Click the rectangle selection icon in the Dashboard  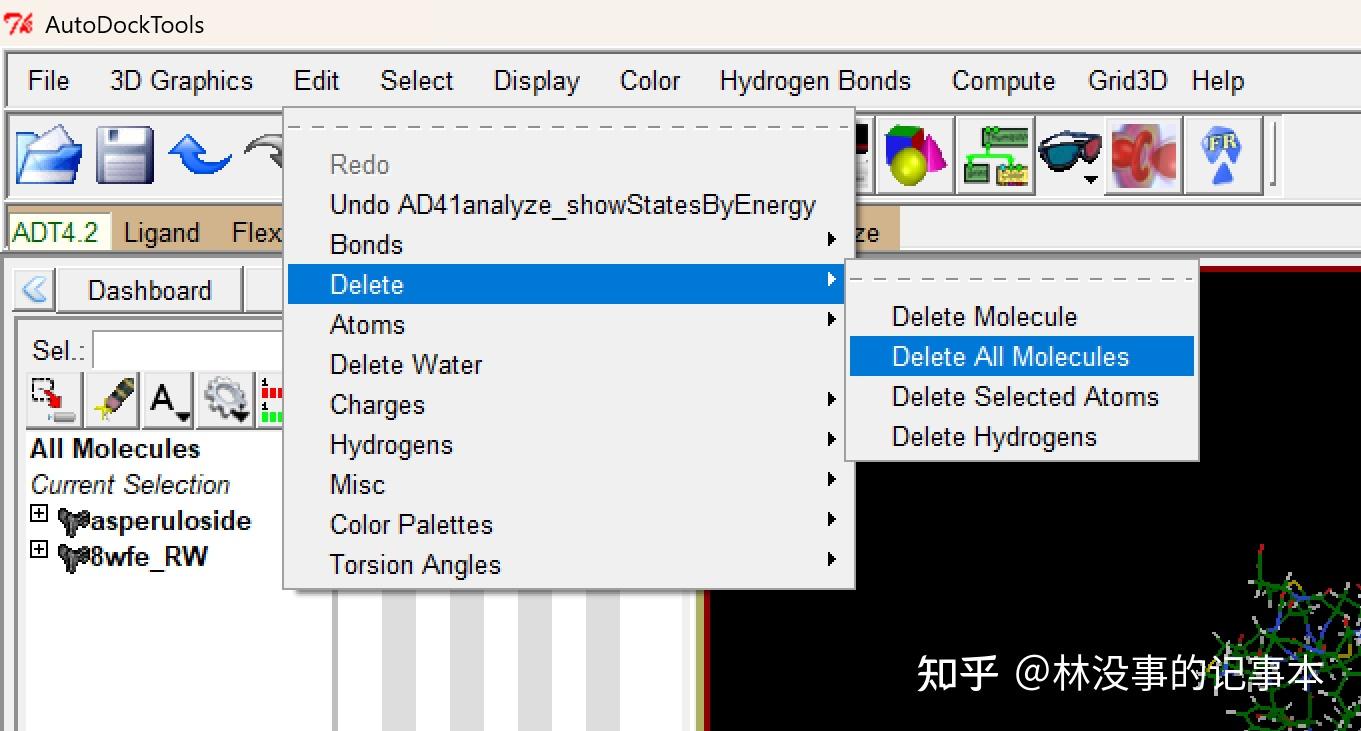point(53,399)
